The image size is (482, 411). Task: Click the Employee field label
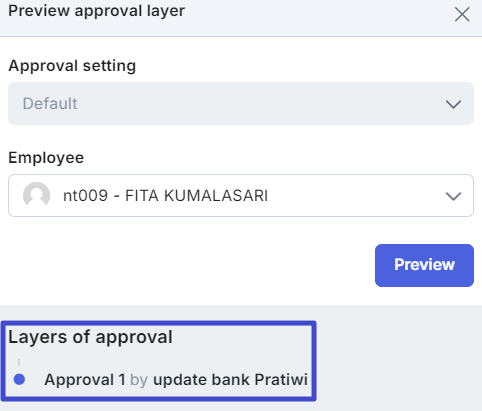(x=46, y=158)
